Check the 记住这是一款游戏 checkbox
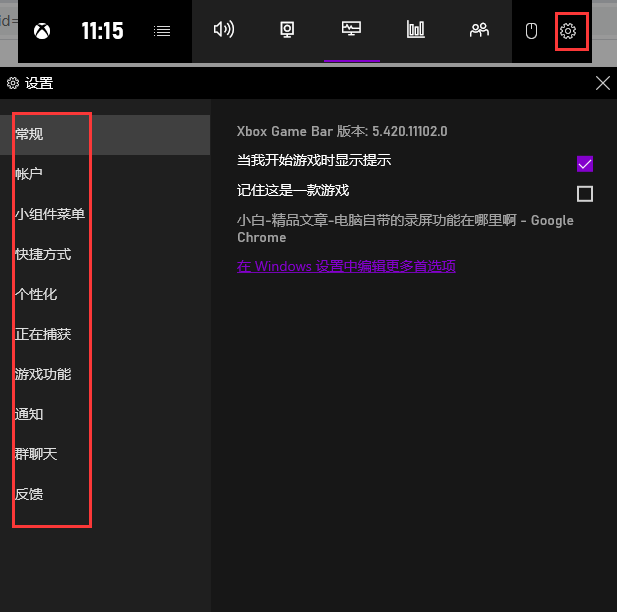This screenshot has width=617, height=612. tap(585, 194)
